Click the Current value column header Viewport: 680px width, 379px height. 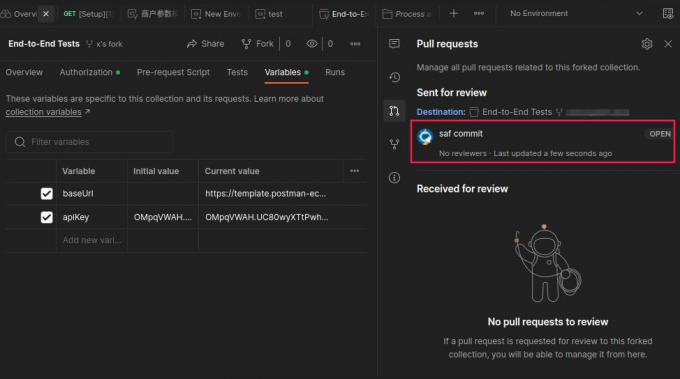coord(232,171)
